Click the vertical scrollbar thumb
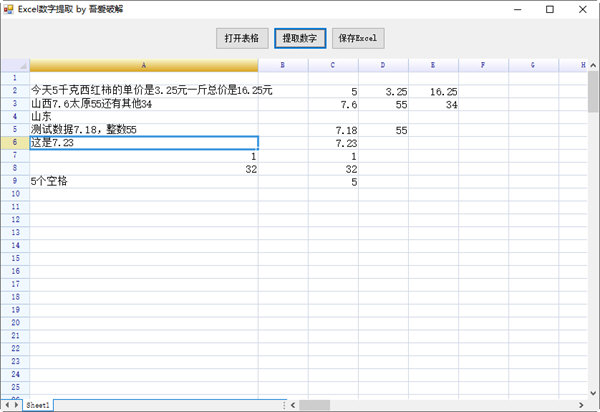 (593, 90)
